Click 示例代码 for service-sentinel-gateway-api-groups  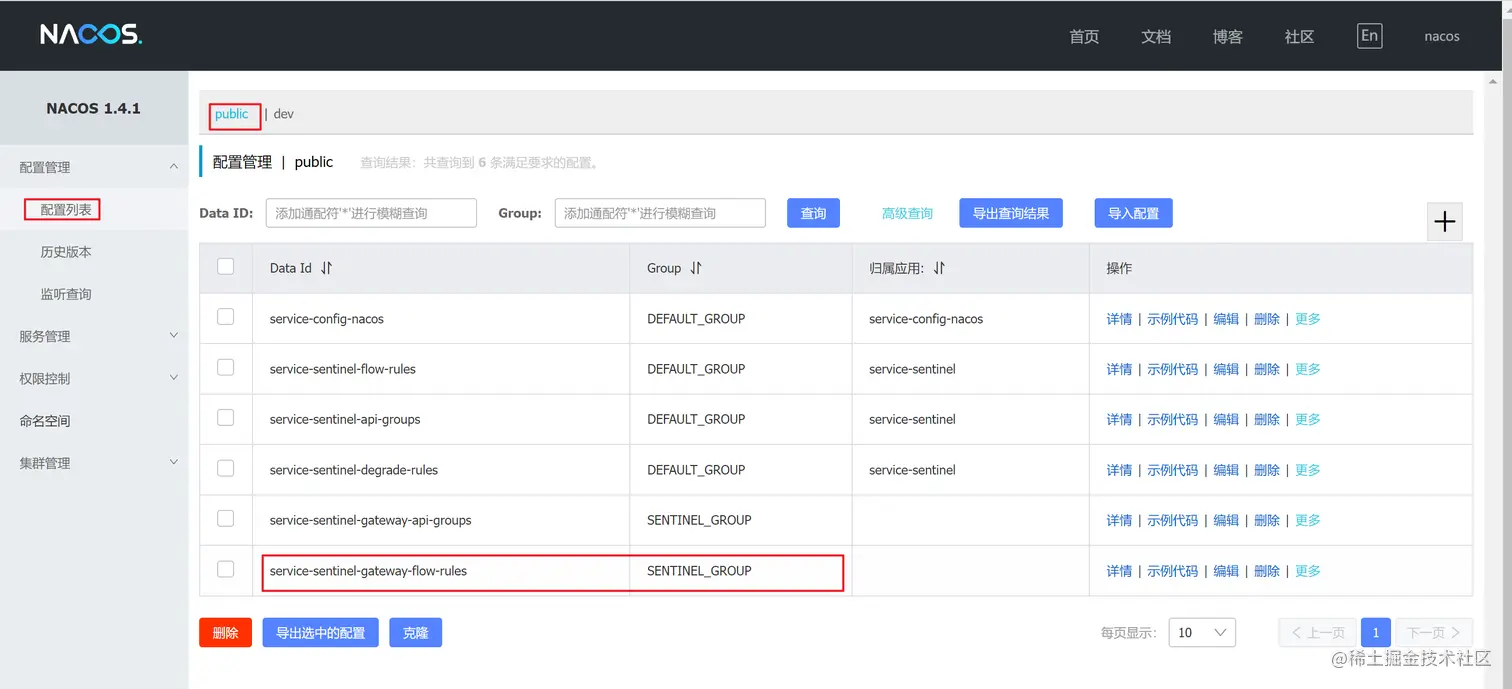click(x=1172, y=520)
